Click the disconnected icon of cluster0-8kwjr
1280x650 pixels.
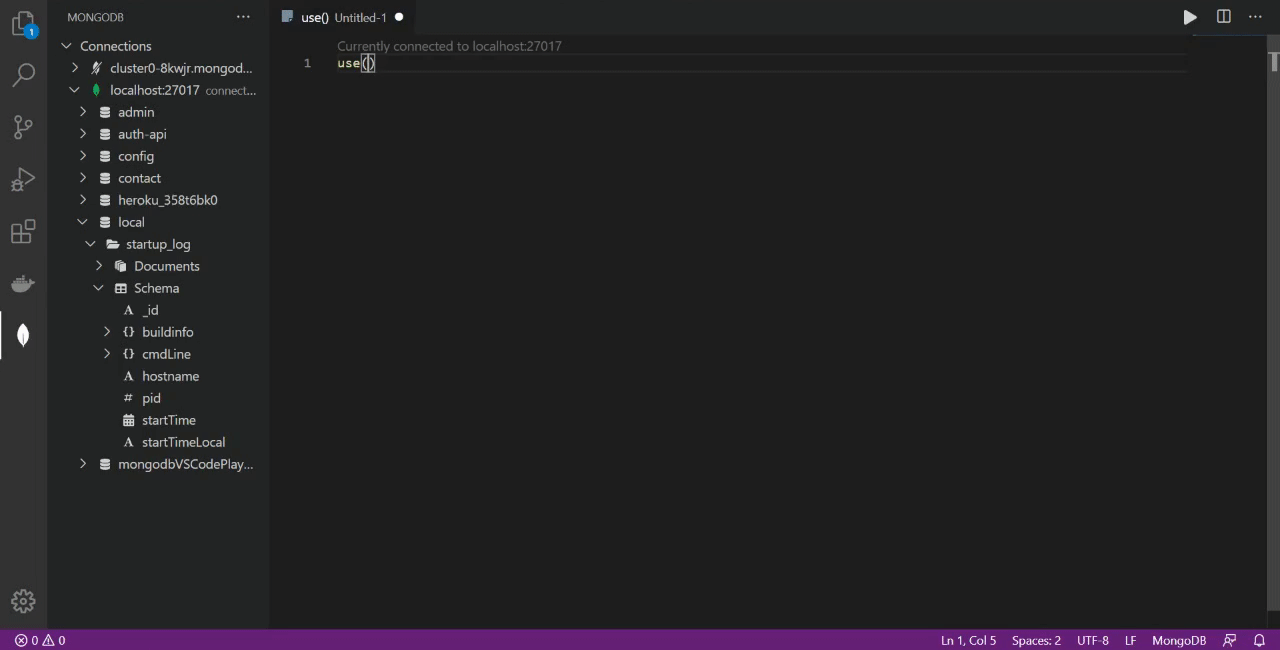97,68
